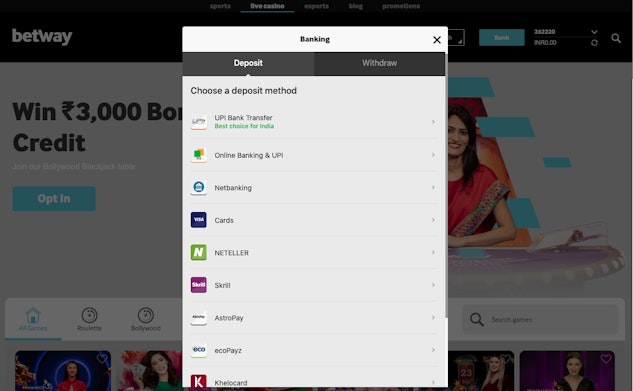Expand UPI Bank Transfer row chevron

click(433, 122)
